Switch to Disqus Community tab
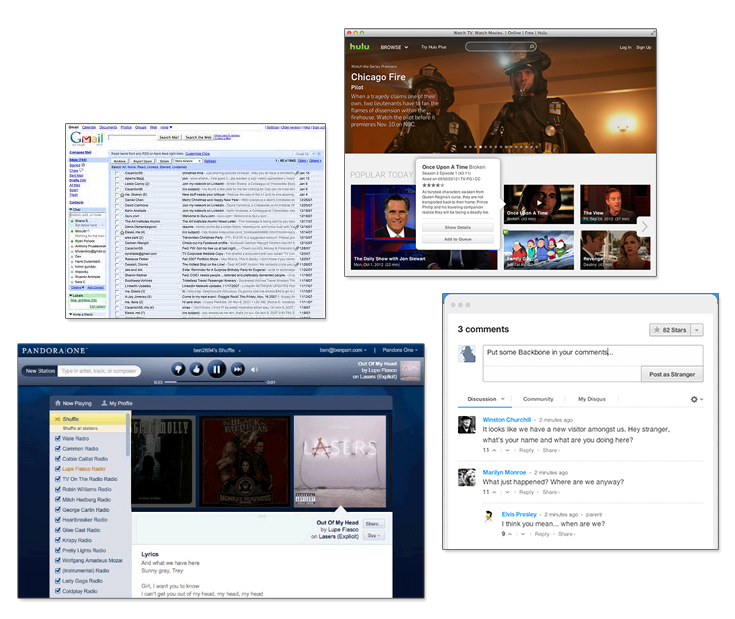The image size is (735, 619). 538,399
